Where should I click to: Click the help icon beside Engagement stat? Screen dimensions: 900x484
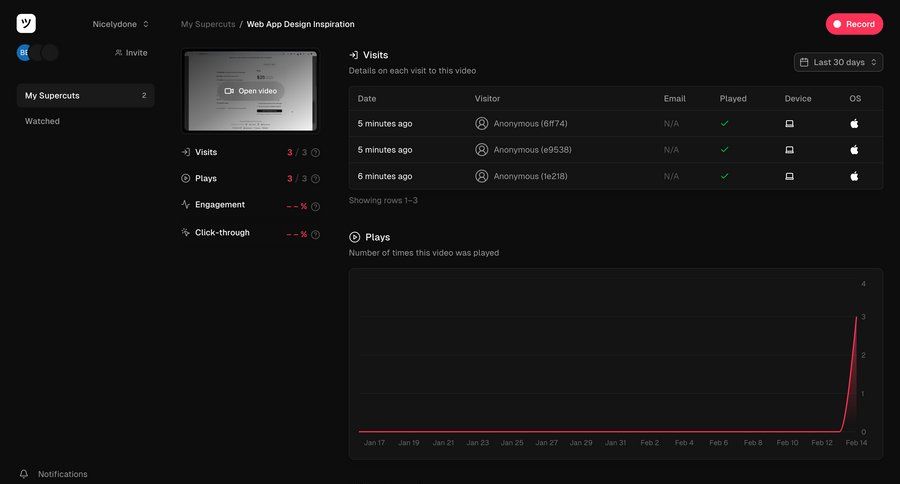click(x=315, y=207)
